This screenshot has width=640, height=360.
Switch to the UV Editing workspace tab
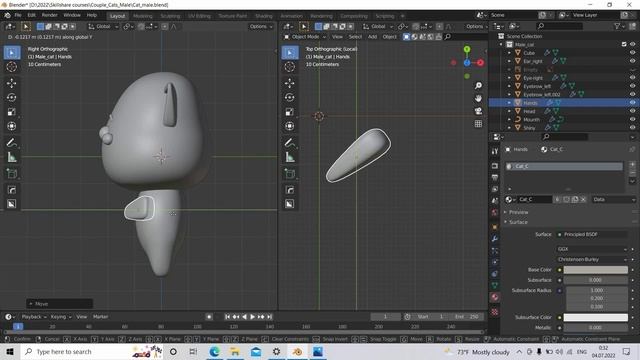coord(199,16)
